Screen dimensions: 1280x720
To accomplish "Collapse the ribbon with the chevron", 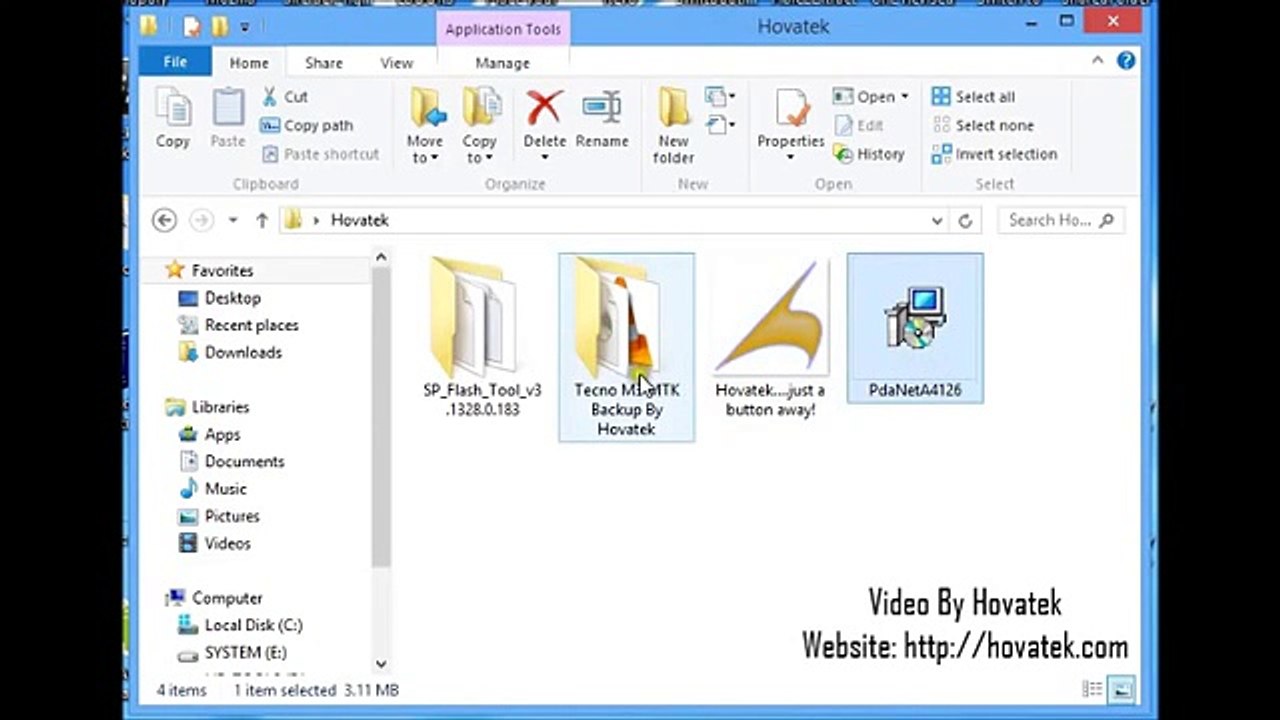I will click(1097, 61).
